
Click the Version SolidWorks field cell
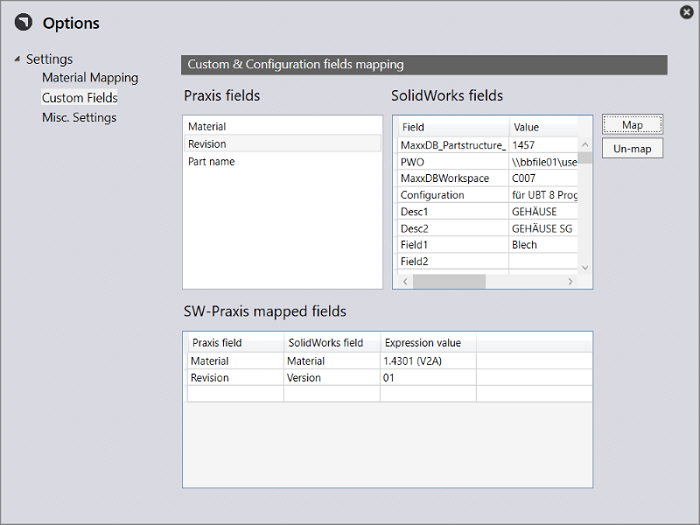click(332, 378)
